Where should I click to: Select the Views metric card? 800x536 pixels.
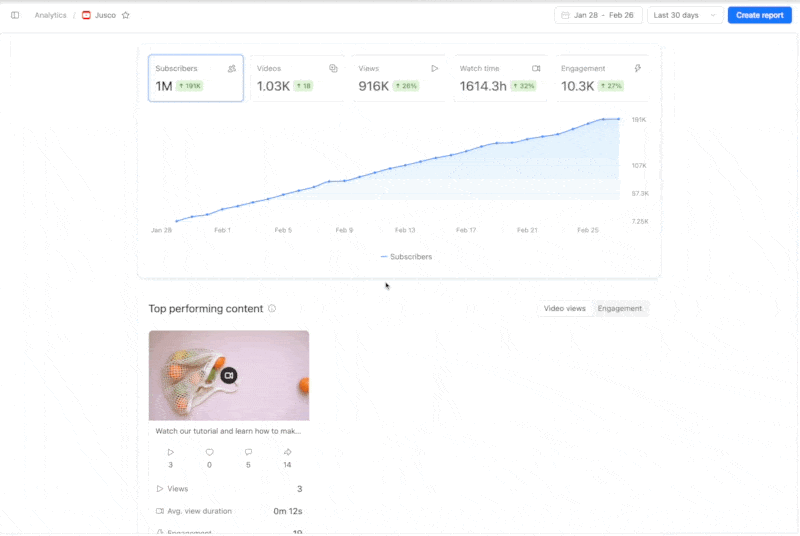[399, 78]
